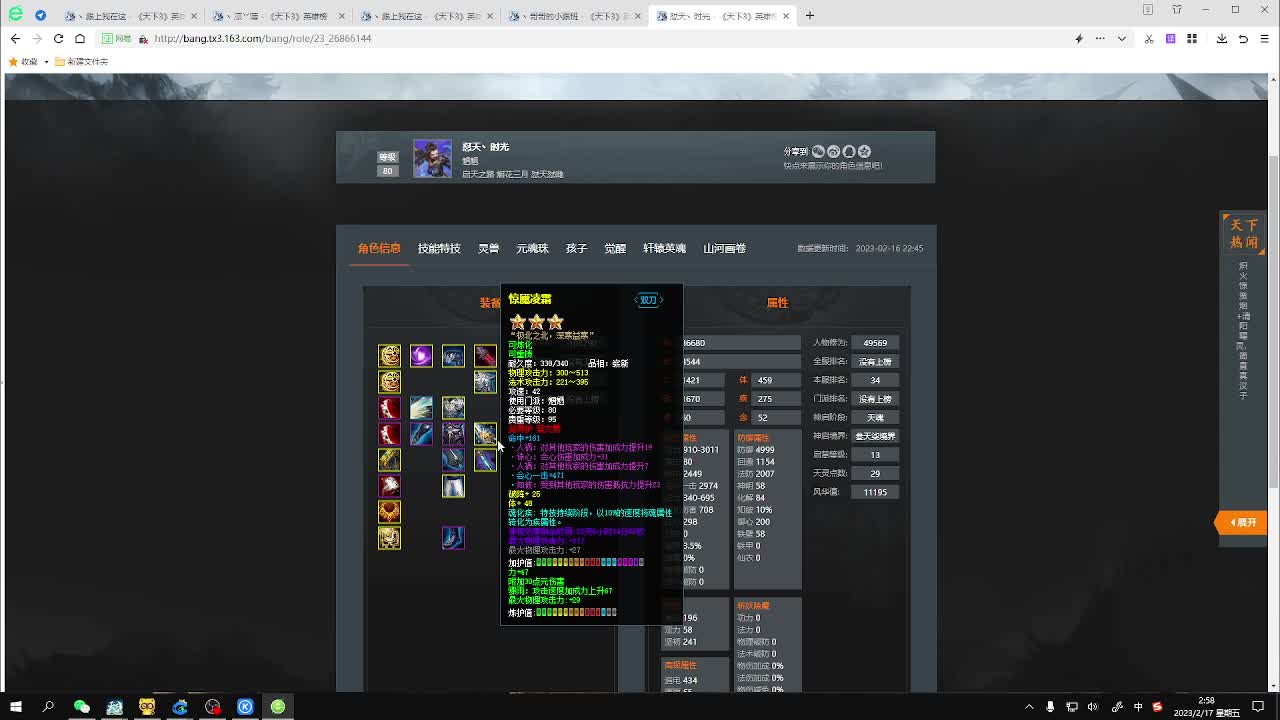Image resolution: width=1280 pixels, height=720 pixels.
Task: Open the 元魂珠 tab
Action: [x=532, y=248]
